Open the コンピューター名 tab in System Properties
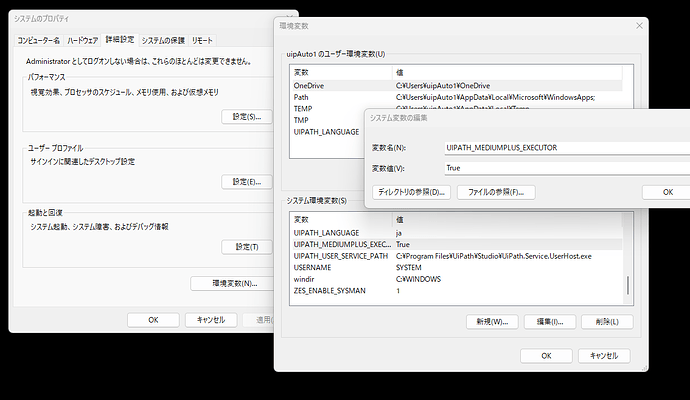The width and height of the screenshot is (690, 400). coord(38,40)
